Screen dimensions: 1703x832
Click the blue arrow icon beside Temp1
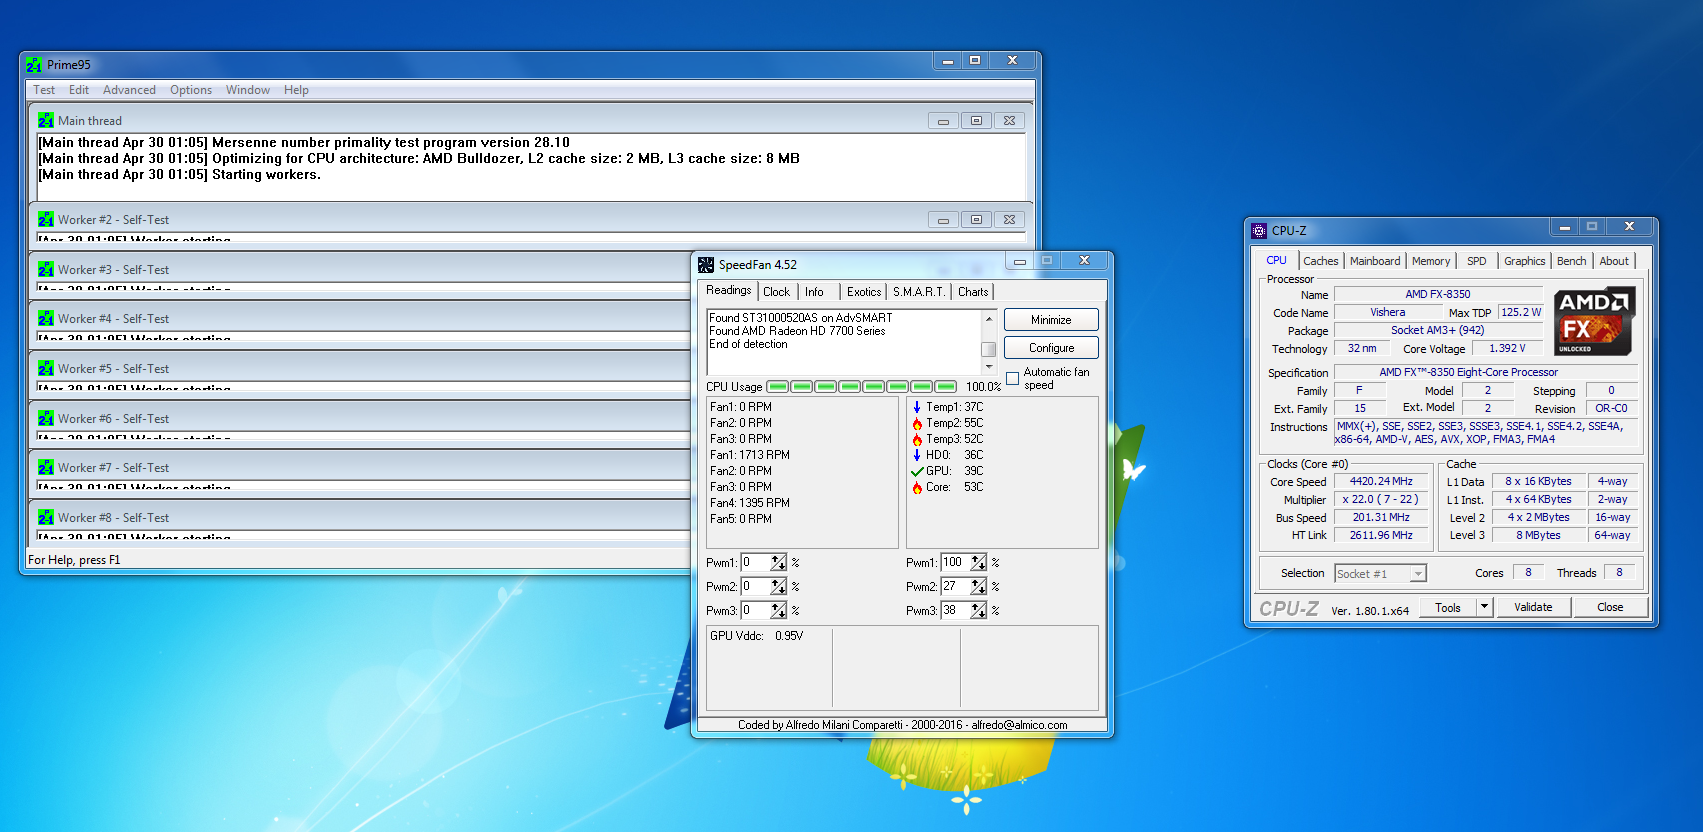point(917,407)
